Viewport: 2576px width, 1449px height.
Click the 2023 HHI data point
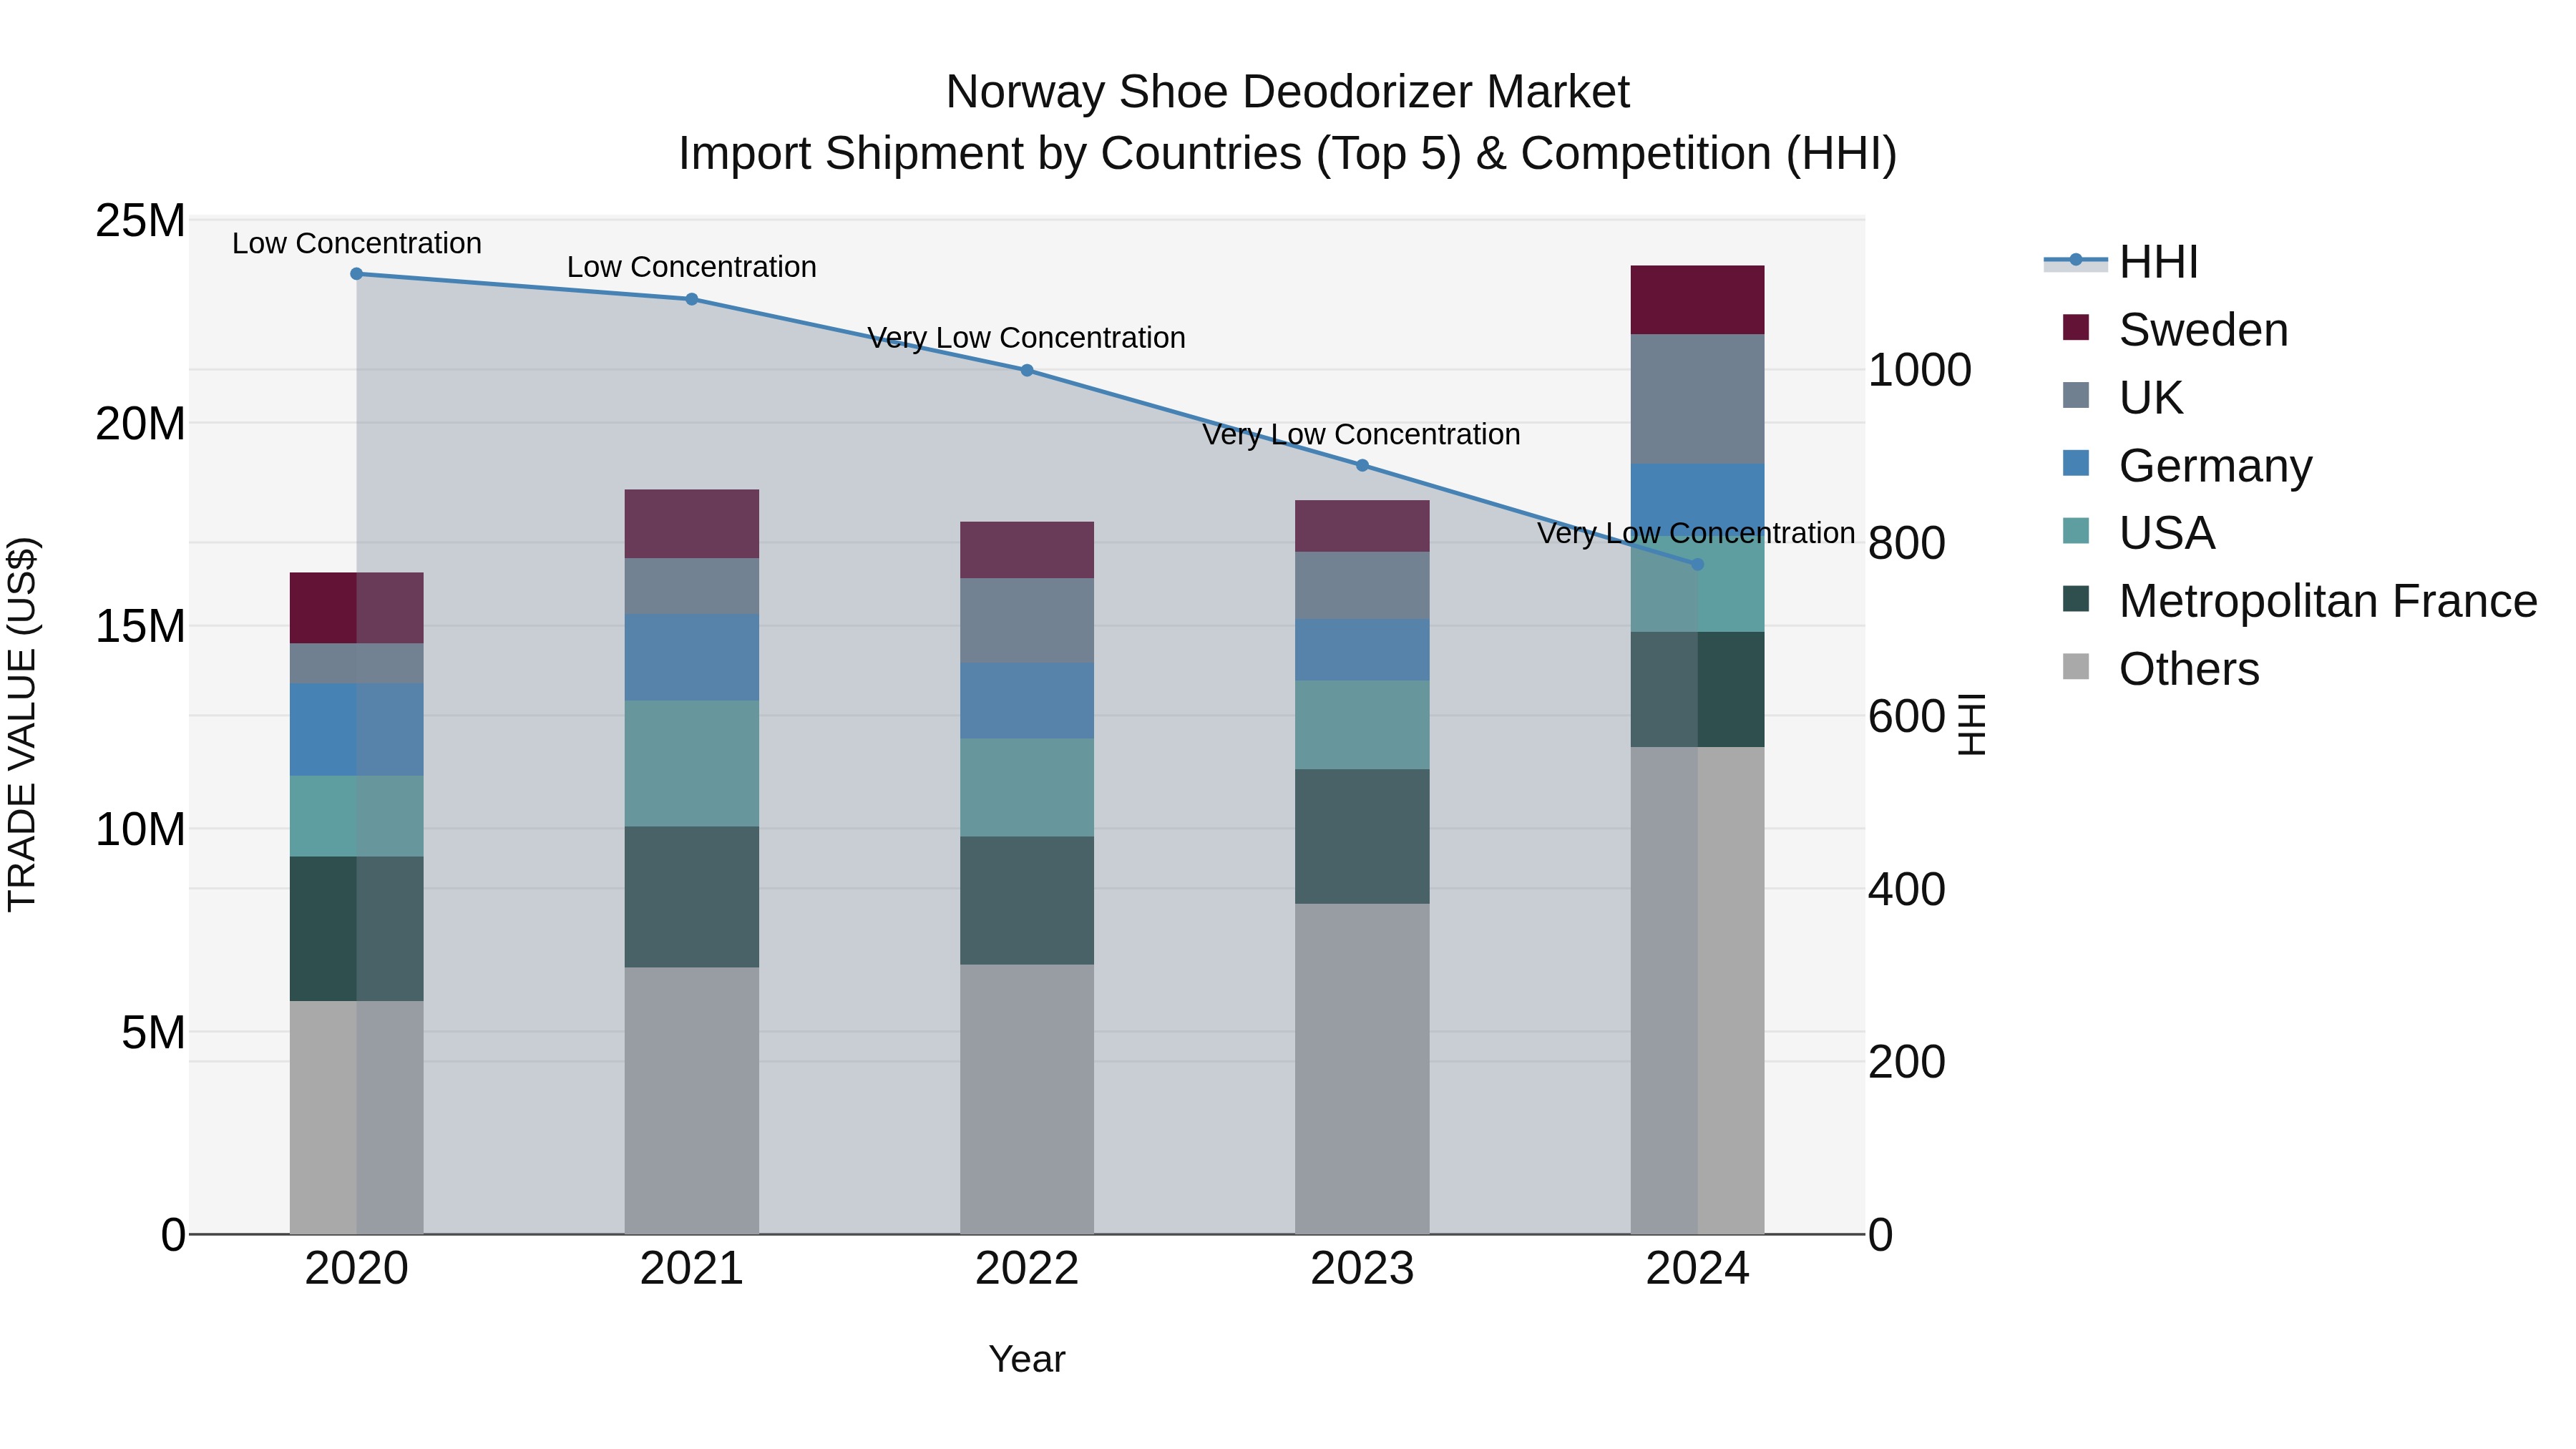1362,465
